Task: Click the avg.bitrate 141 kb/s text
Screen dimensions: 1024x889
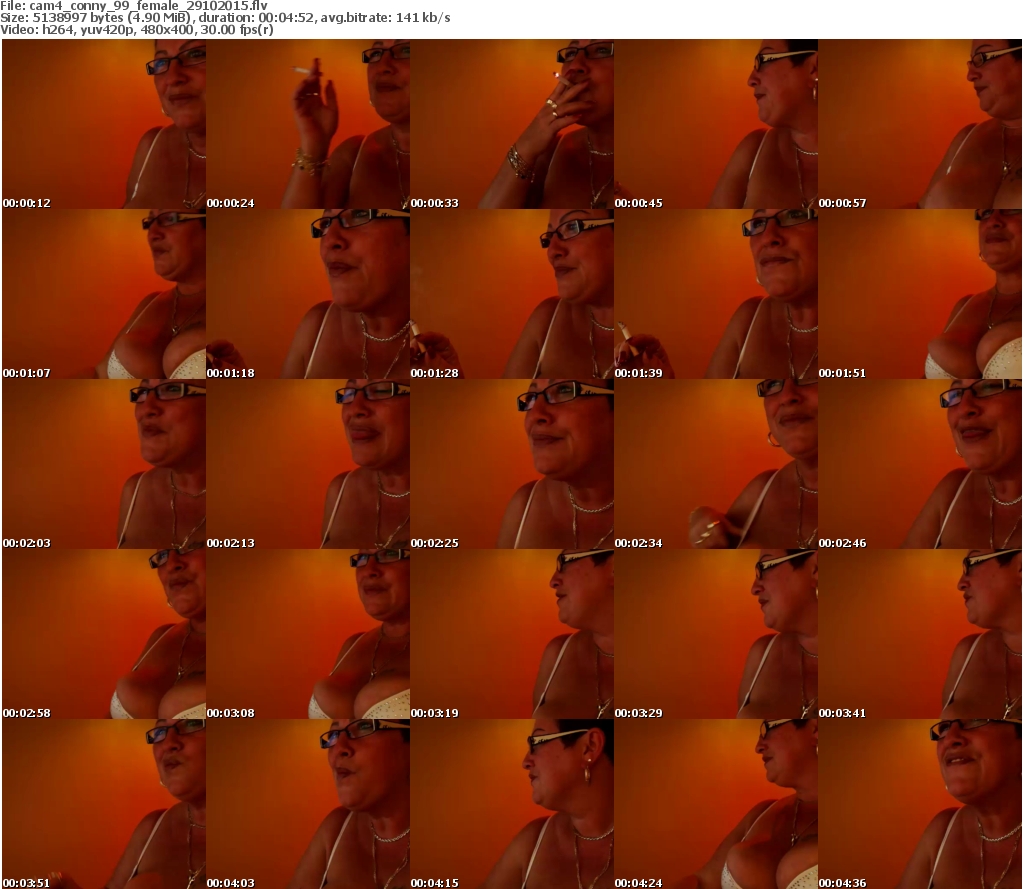Action: pyautogui.click(x=385, y=18)
